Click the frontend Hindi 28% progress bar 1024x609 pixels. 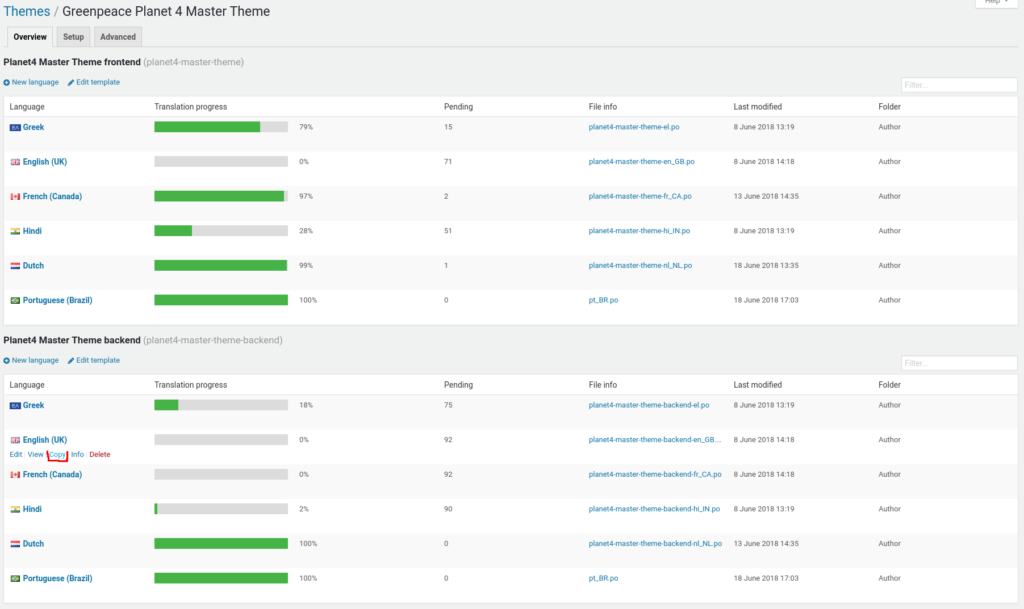click(221, 231)
